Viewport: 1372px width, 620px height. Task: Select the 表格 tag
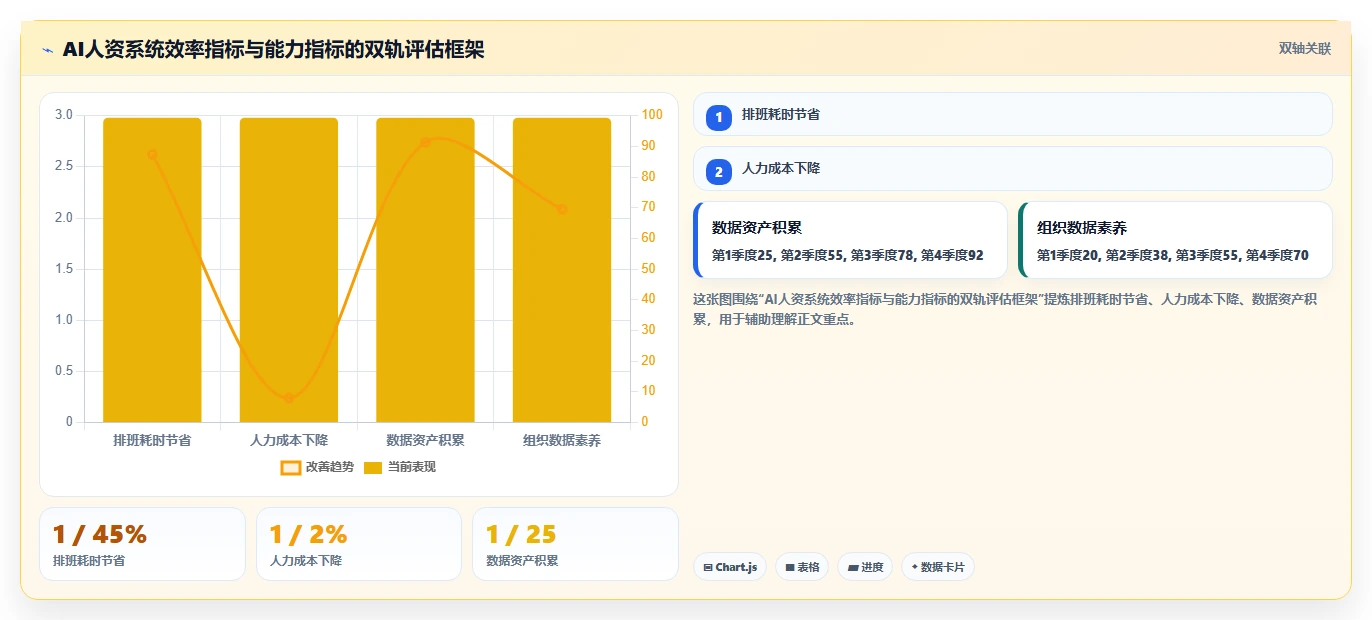[x=802, y=567]
